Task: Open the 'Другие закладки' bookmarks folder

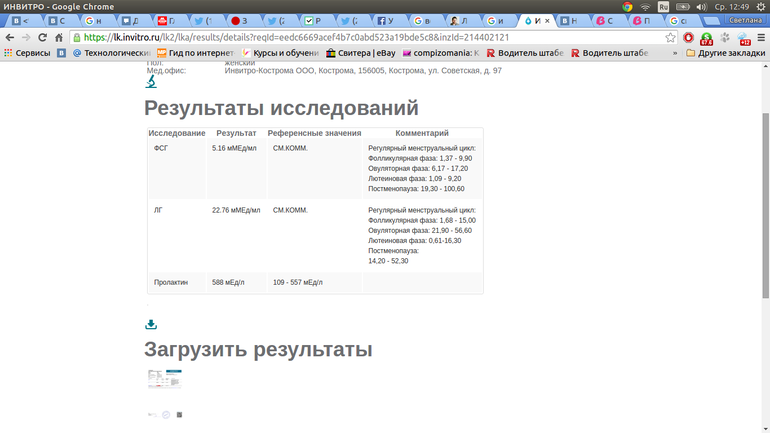Action: click(725, 53)
